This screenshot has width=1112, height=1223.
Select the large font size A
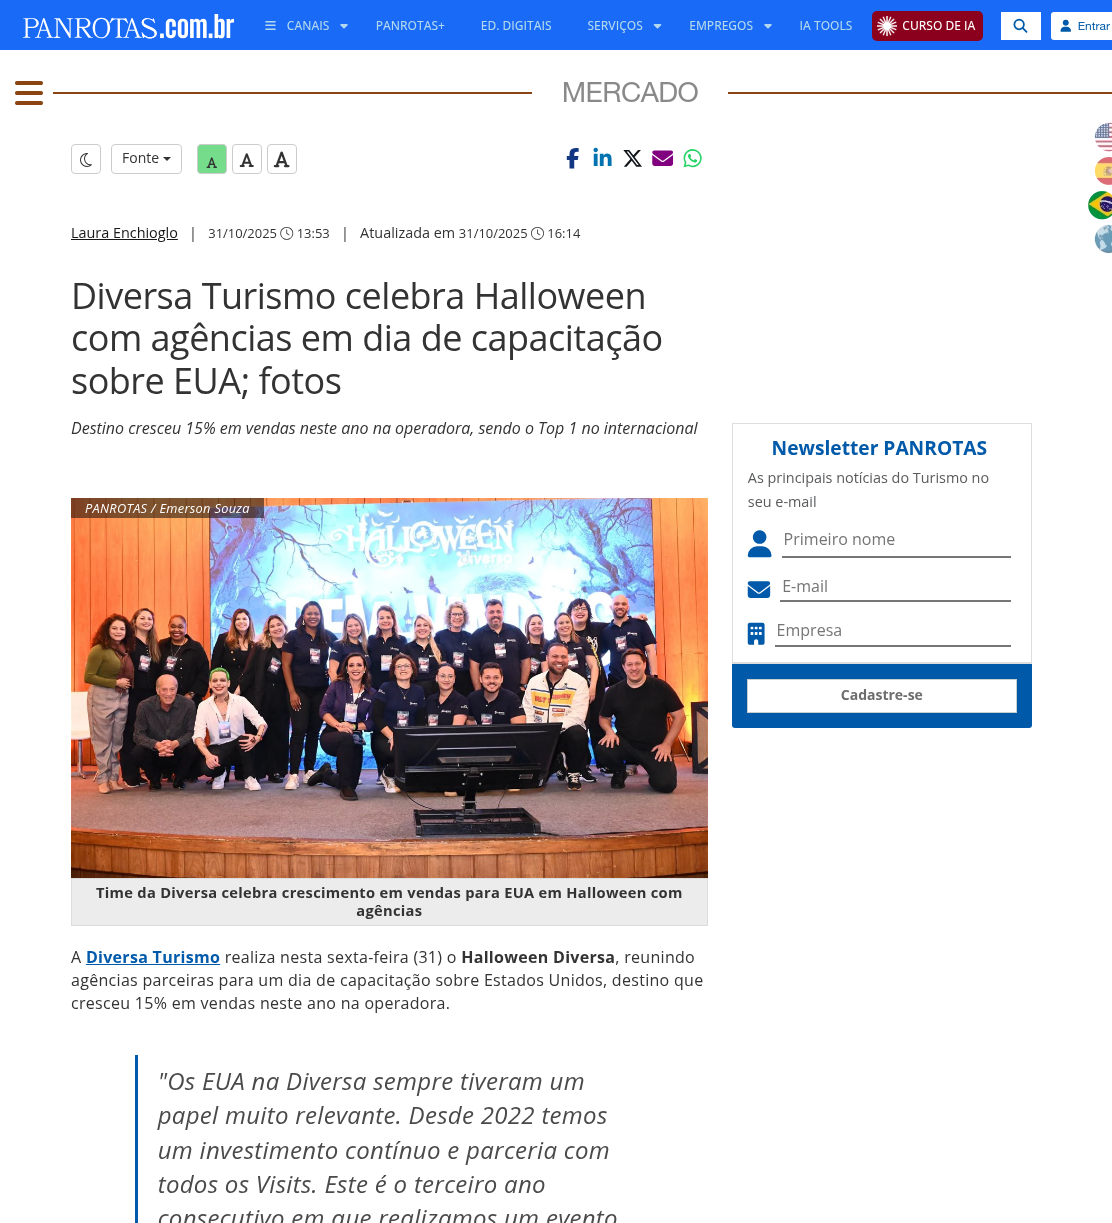(282, 159)
